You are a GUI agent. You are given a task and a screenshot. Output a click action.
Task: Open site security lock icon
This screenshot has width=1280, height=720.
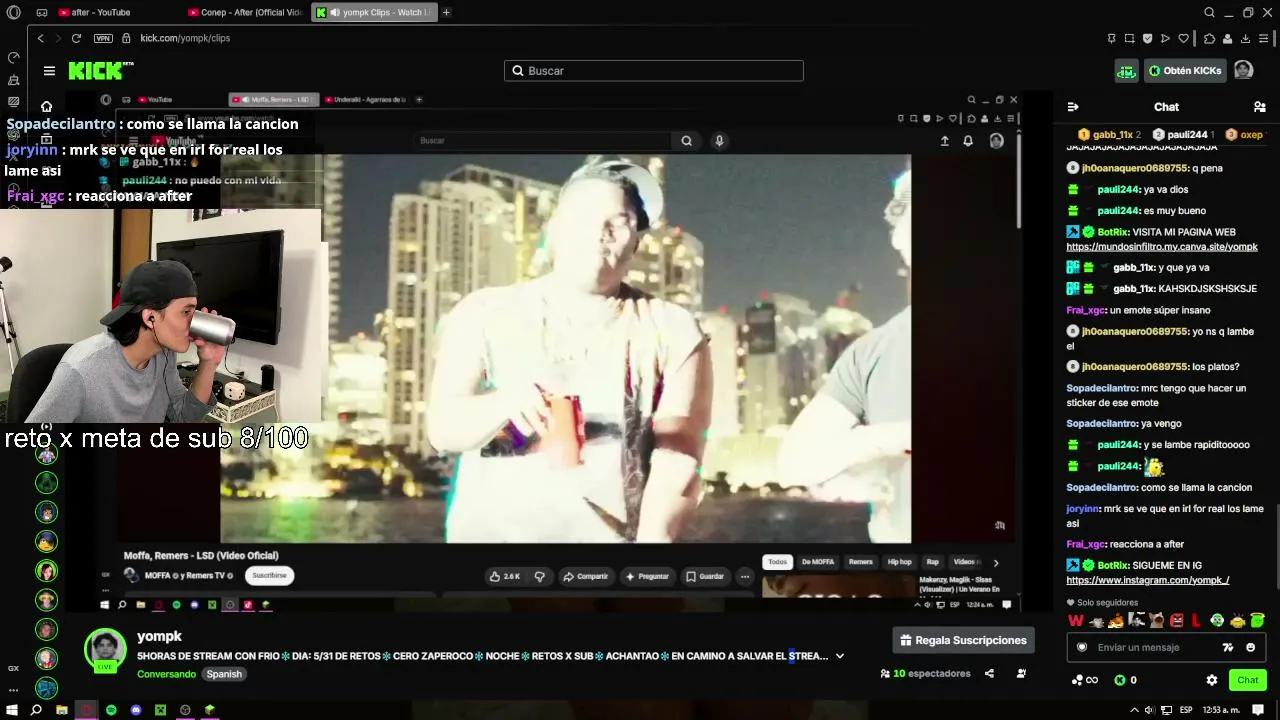tap(127, 38)
